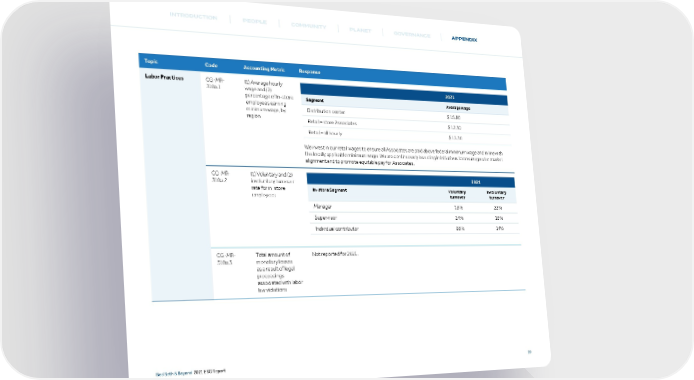Open the Governance tab

click(x=412, y=35)
